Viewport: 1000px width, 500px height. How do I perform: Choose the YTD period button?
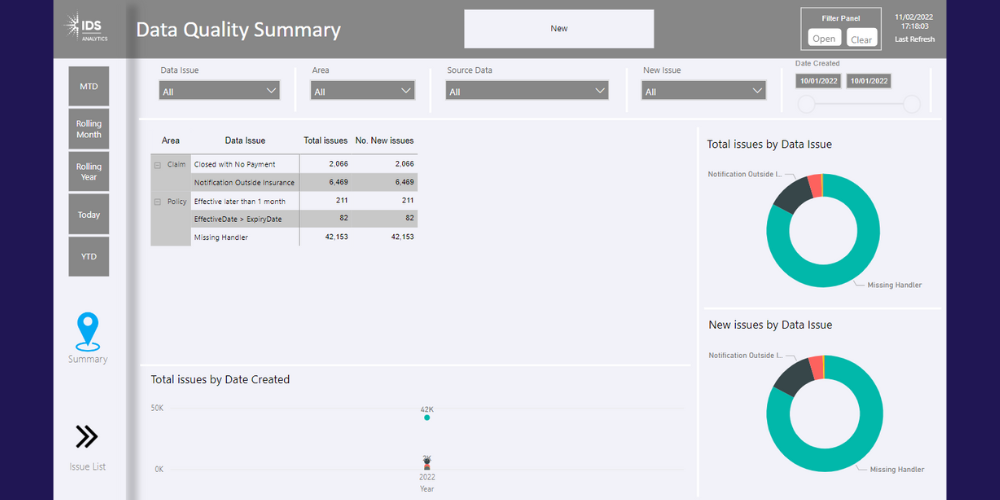click(x=89, y=257)
